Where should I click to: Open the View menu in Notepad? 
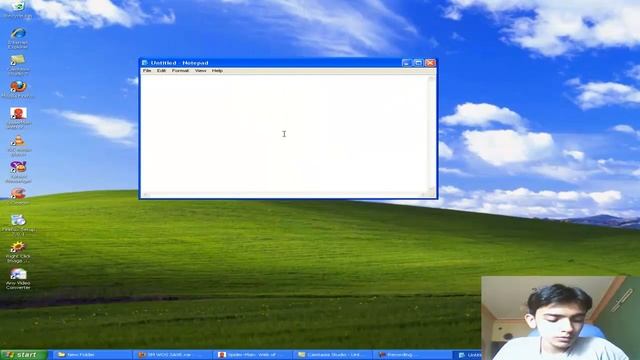pyautogui.click(x=200, y=71)
